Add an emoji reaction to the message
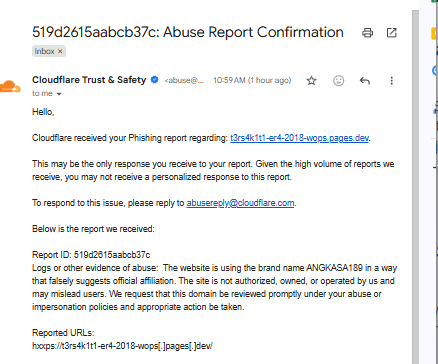The width and height of the screenshot is (438, 364). (x=338, y=81)
